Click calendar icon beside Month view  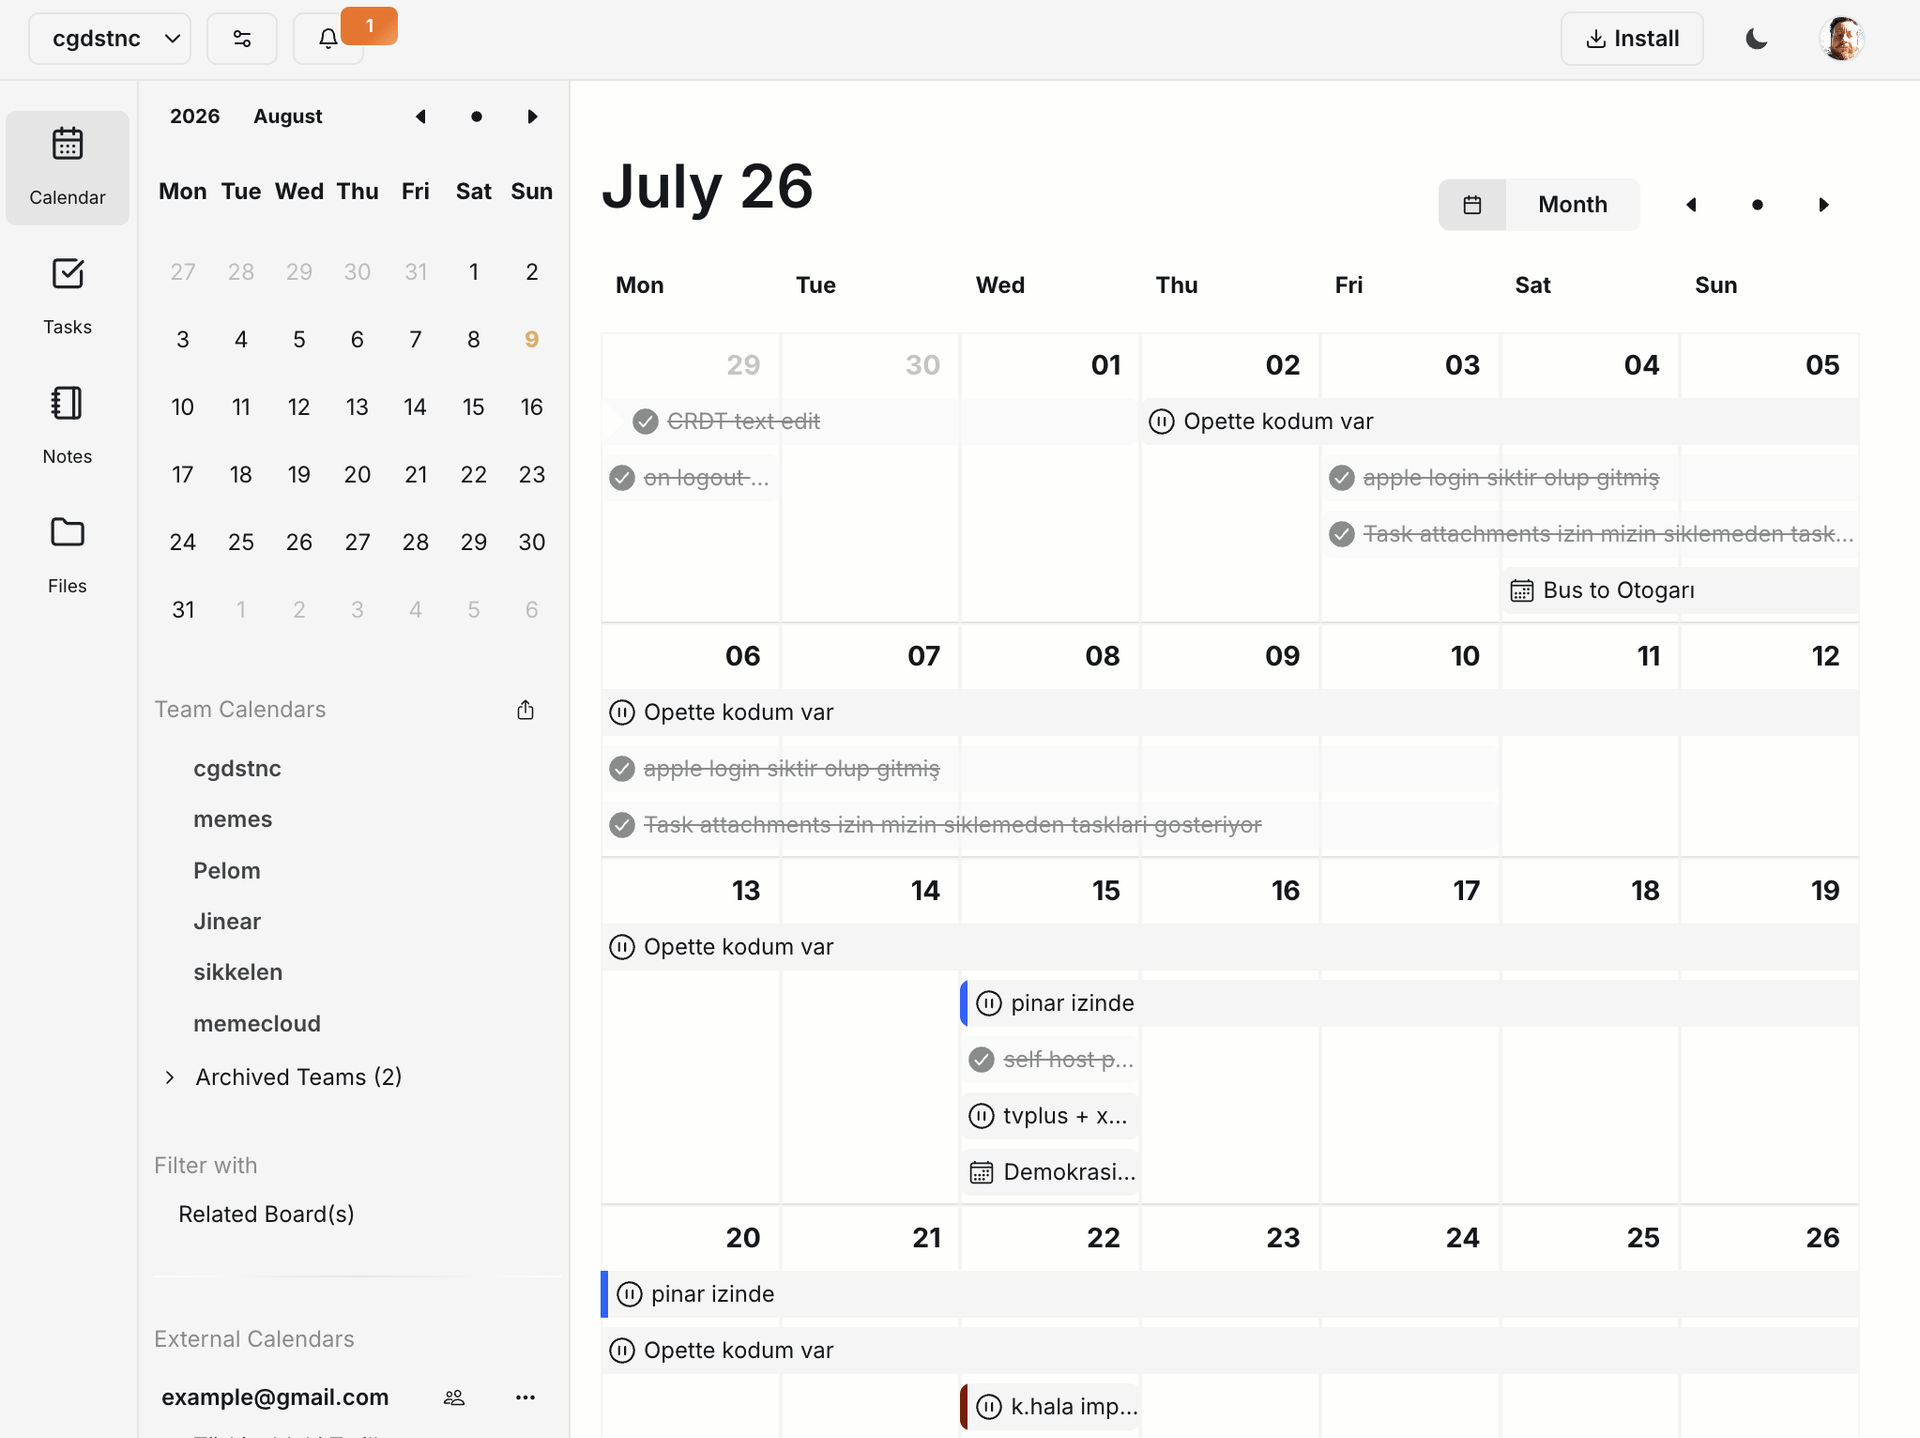tap(1472, 205)
